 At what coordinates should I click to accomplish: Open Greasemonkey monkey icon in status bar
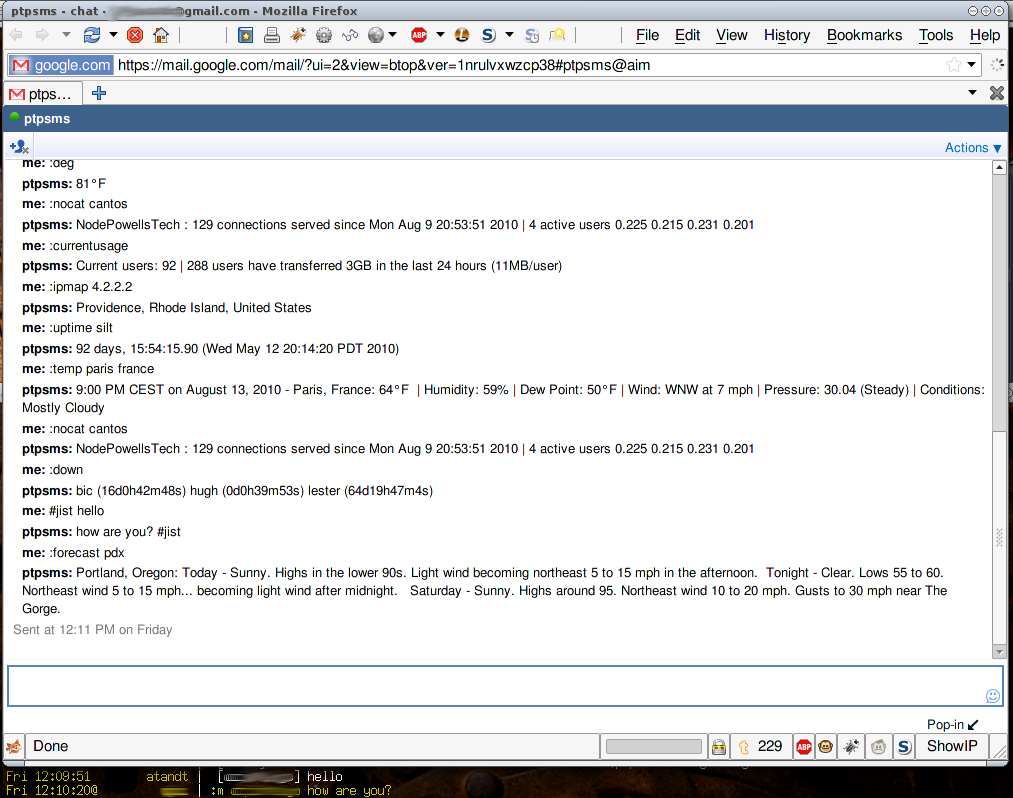826,746
